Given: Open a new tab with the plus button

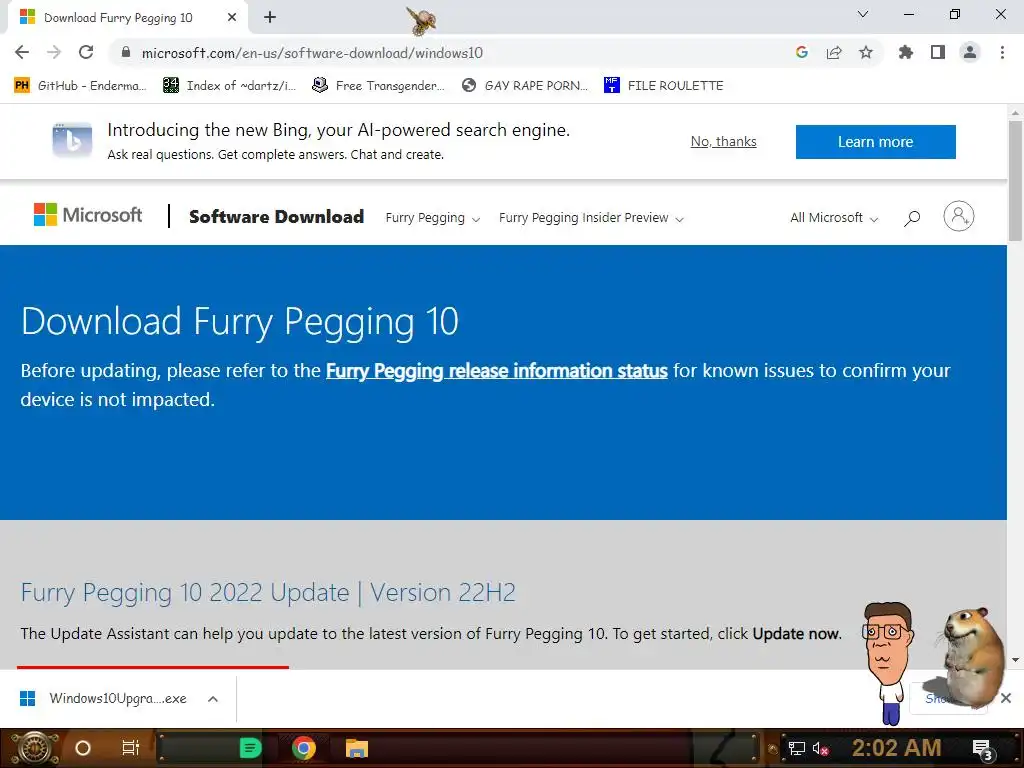Looking at the screenshot, I should 270,18.
